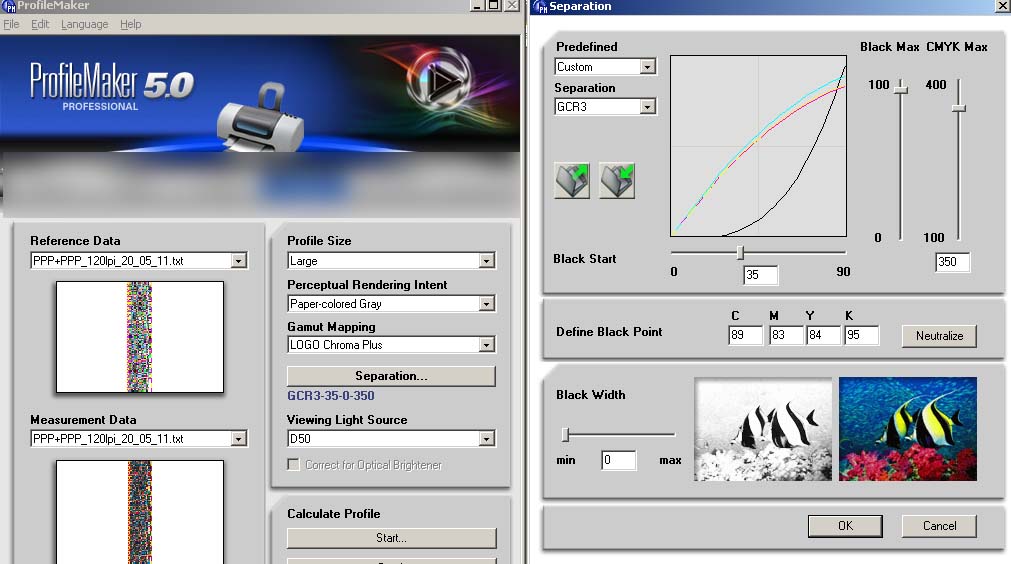The image size is (1011, 564).
Task: Click the Reference Data chart preview
Action: [x=140, y=336]
